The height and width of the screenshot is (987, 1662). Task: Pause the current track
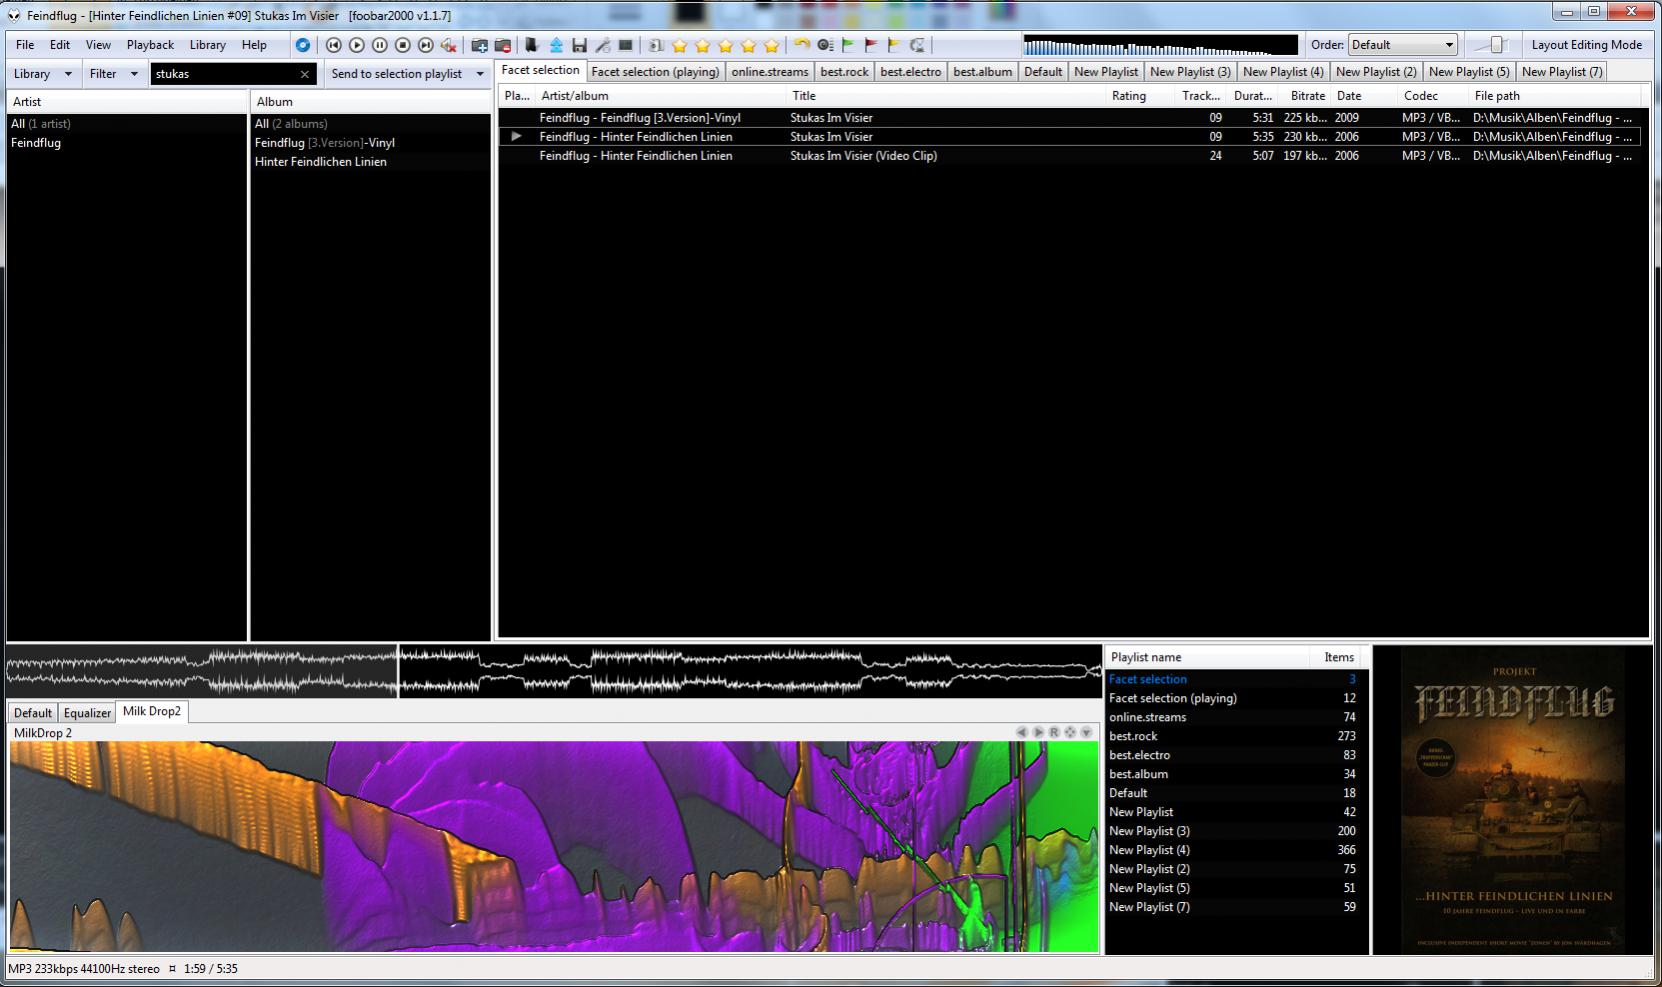(x=380, y=45)
